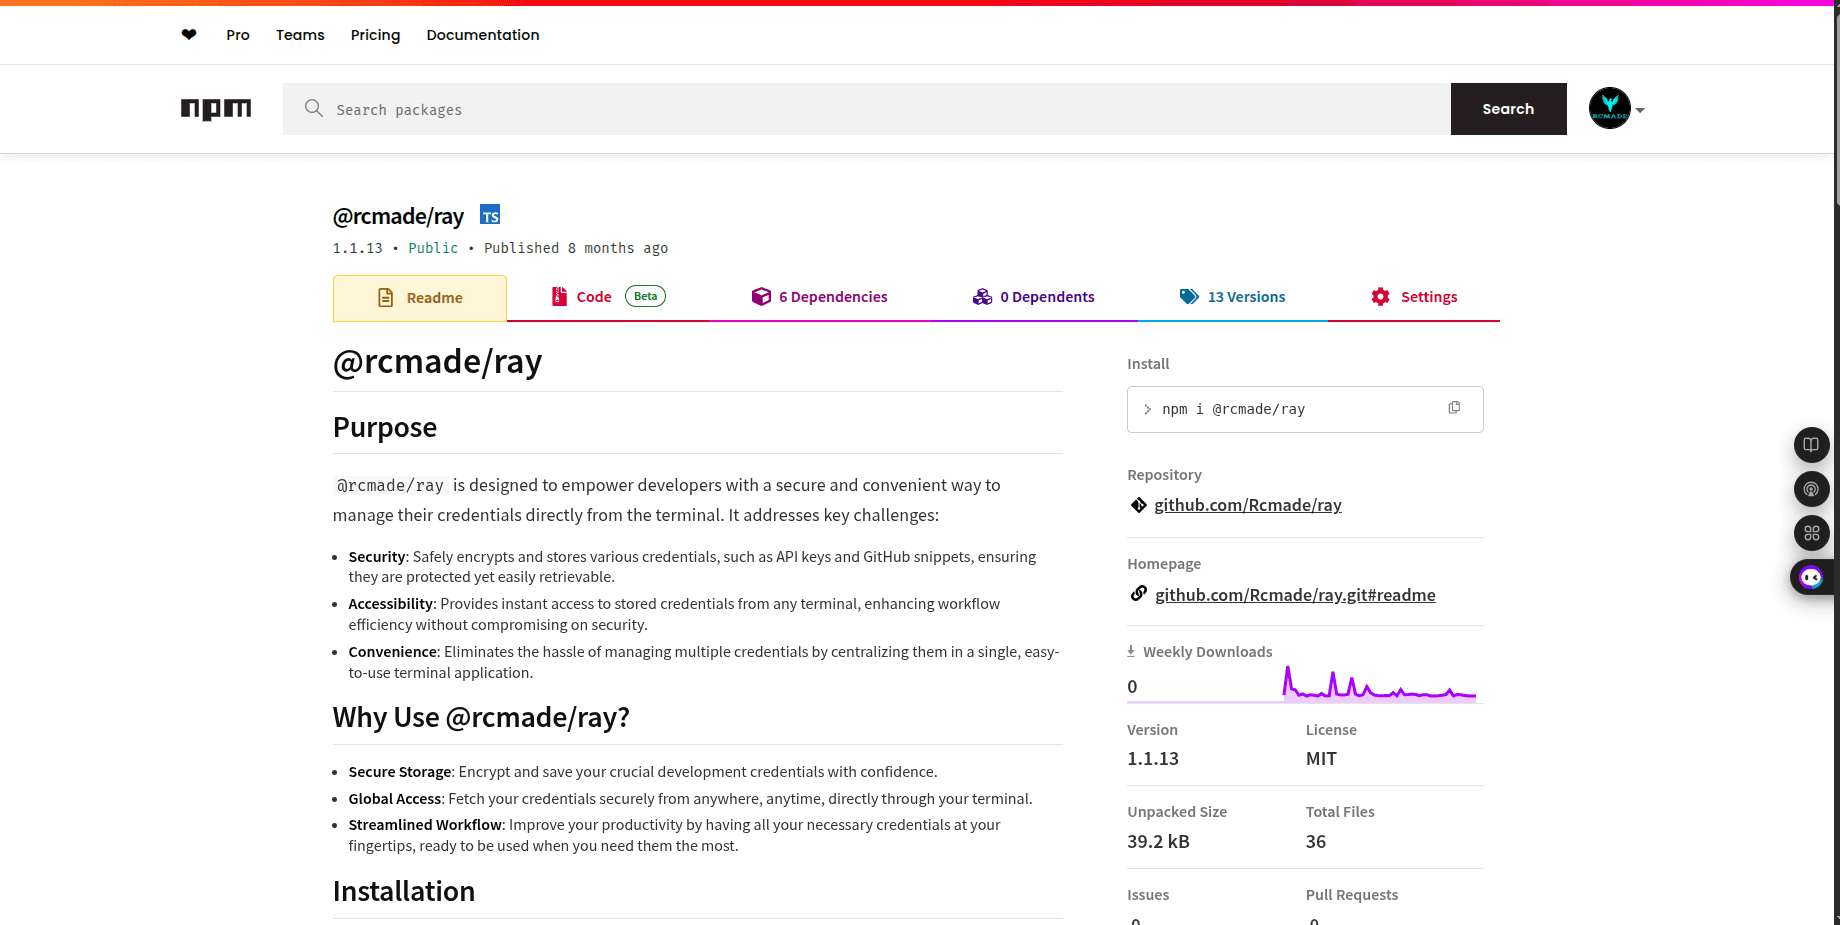Click the gear icon on the Settings tab
Viewport: 1840px width, 925px height.
[1380, 296]
